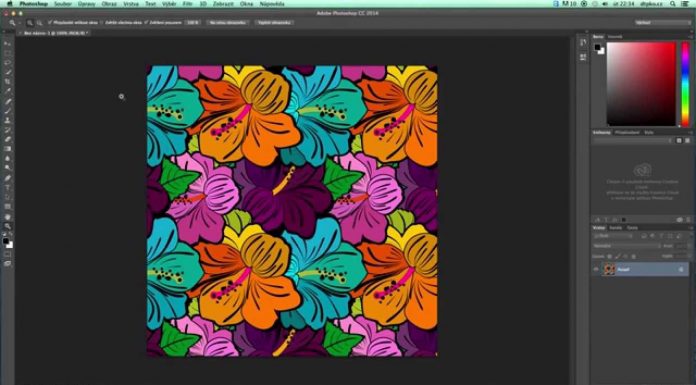The width and height of the screenshot is (696, 385).
Task: Toggle 'Přizpůsobit velikost okna' checkbox
Action: click(x=50, y=22)
